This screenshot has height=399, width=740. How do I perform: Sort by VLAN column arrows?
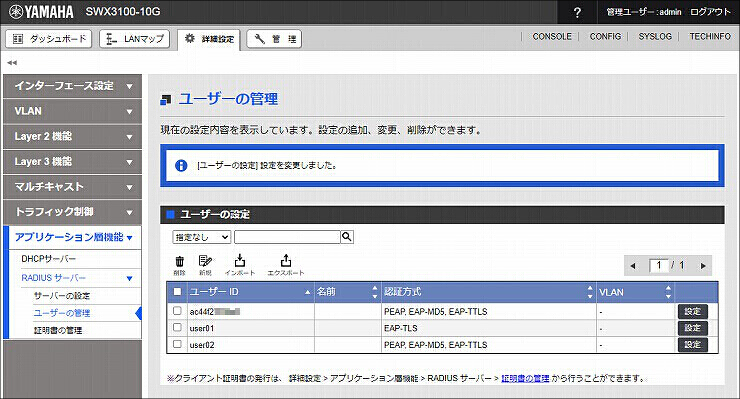coord(668,292)
